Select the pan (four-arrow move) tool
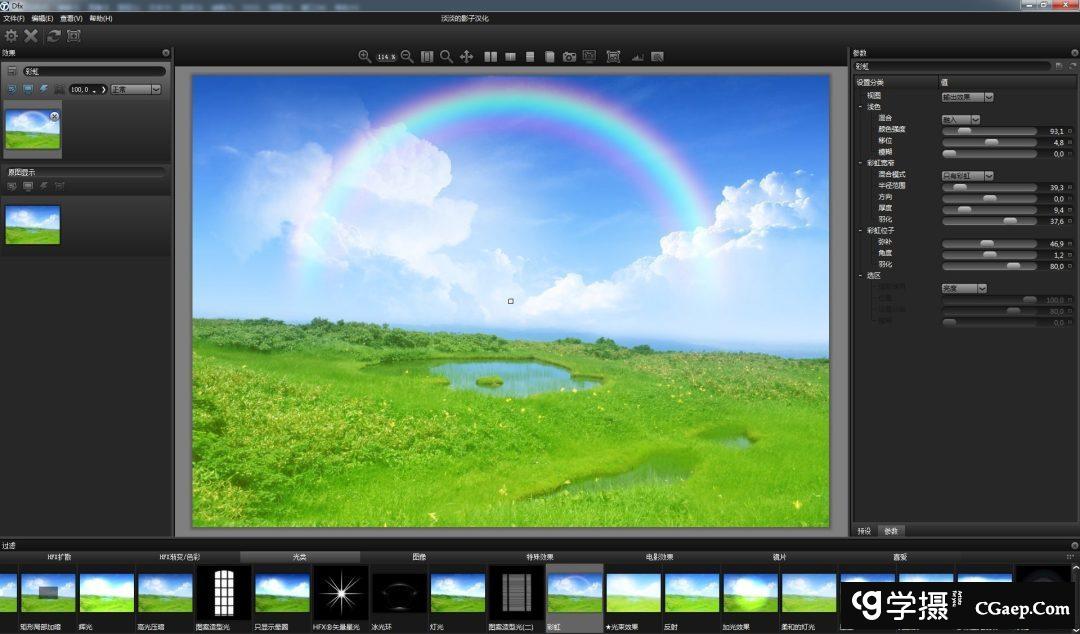 tap(466, 57)
